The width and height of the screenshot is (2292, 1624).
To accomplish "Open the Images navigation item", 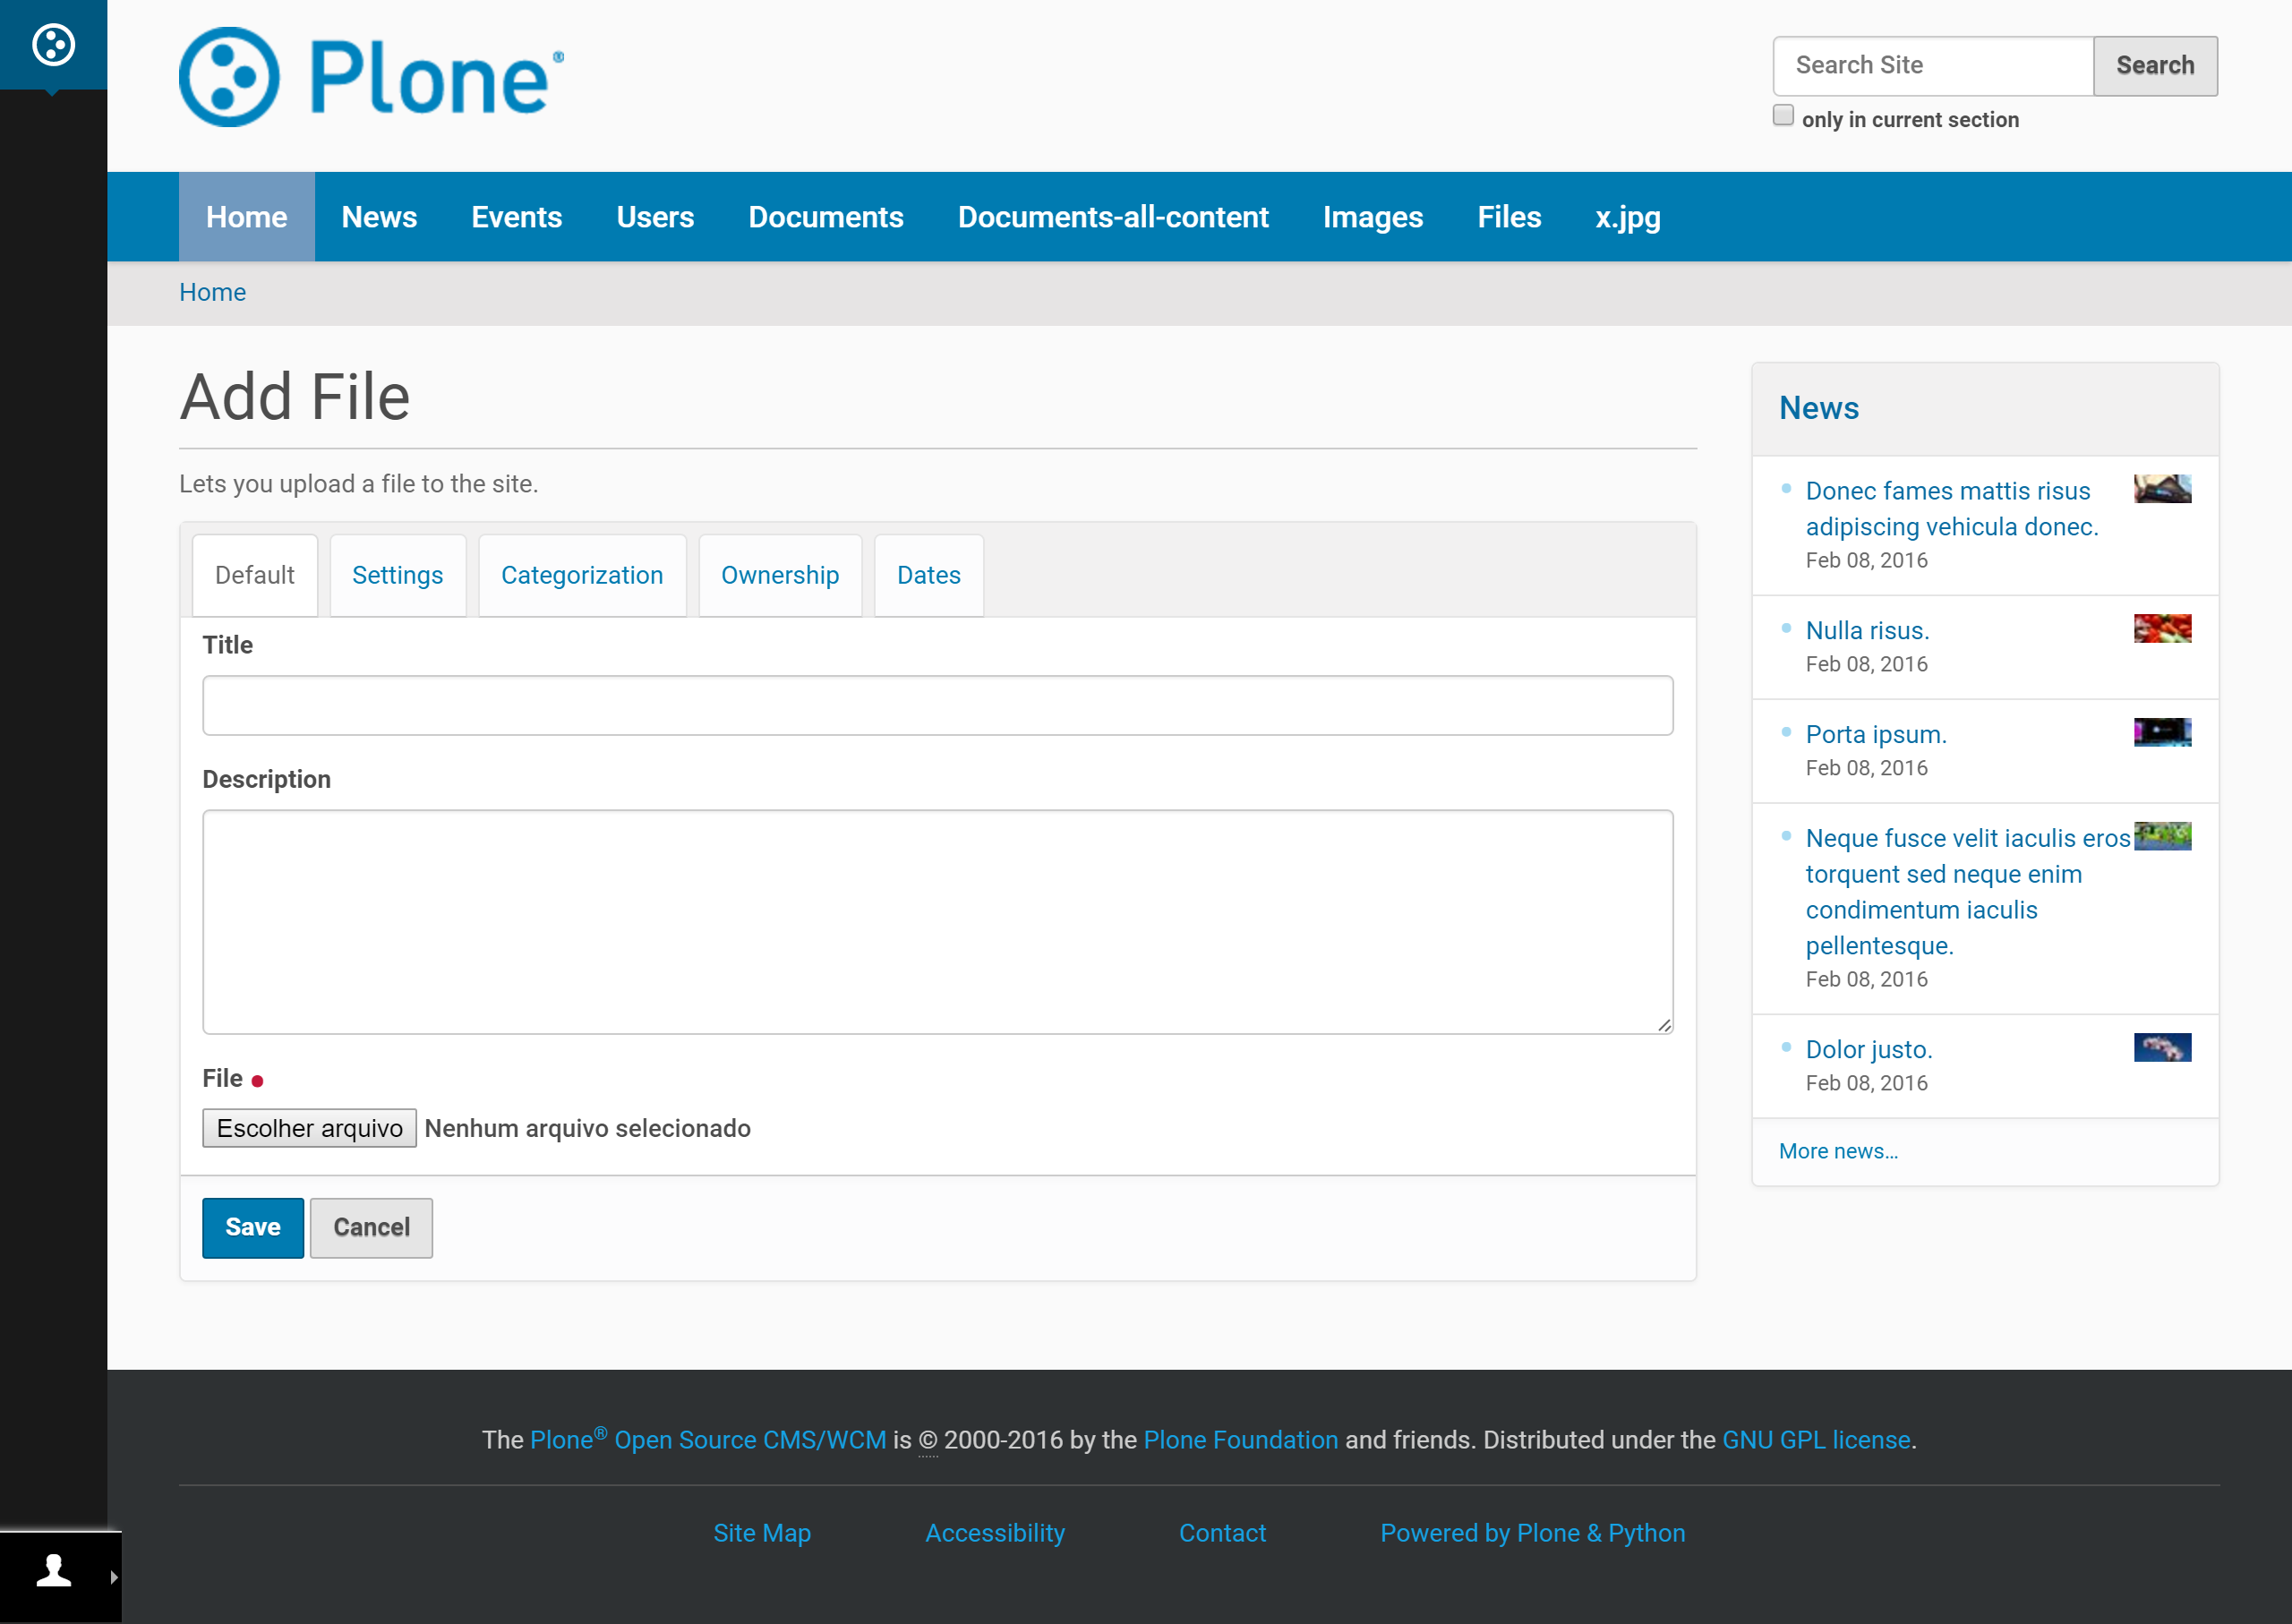I will coord(1373,217).
